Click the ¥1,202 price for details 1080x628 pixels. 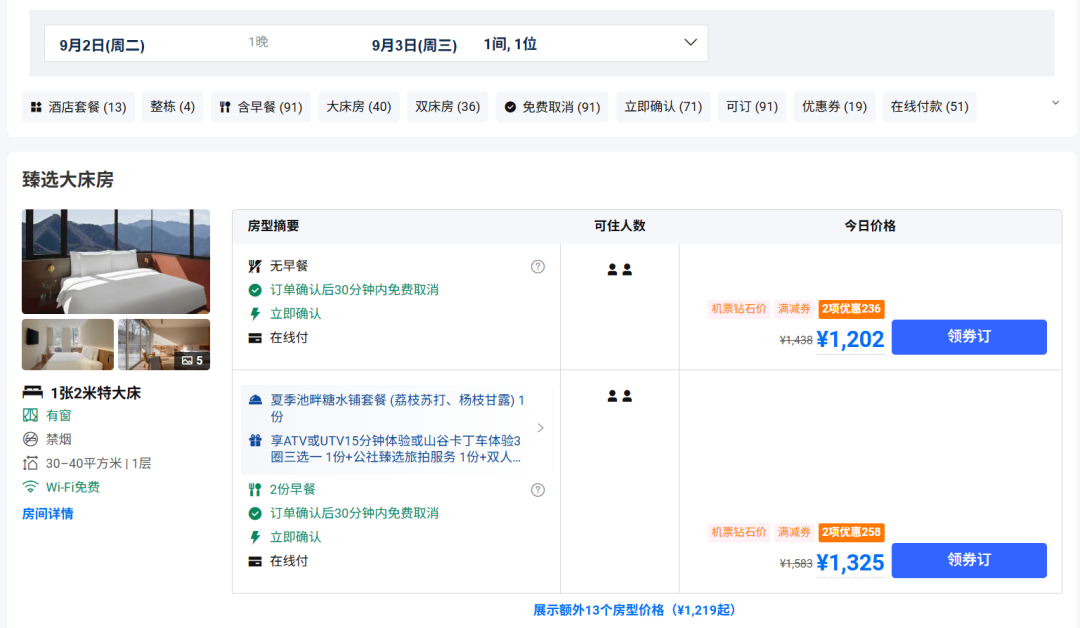[850, 339]
